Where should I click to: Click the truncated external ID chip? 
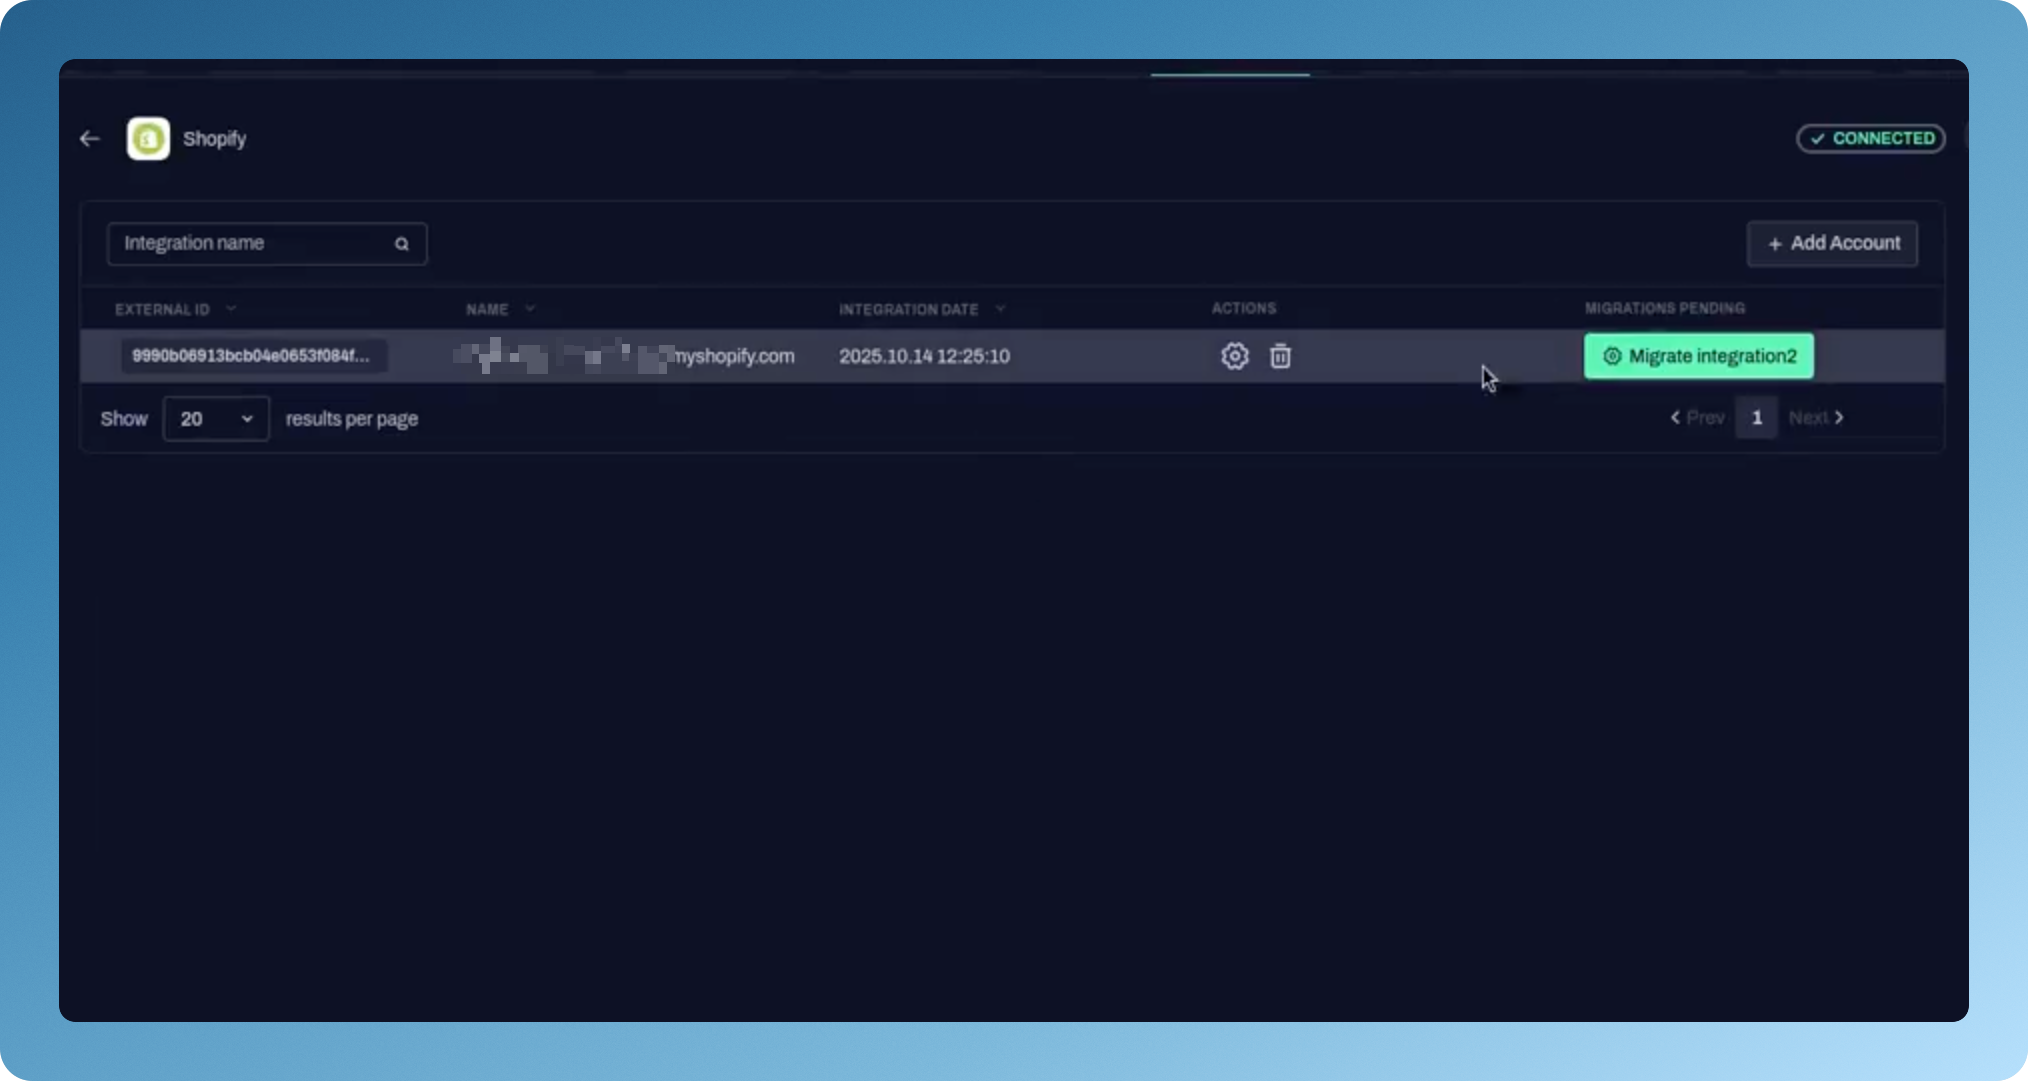[251, 356]
